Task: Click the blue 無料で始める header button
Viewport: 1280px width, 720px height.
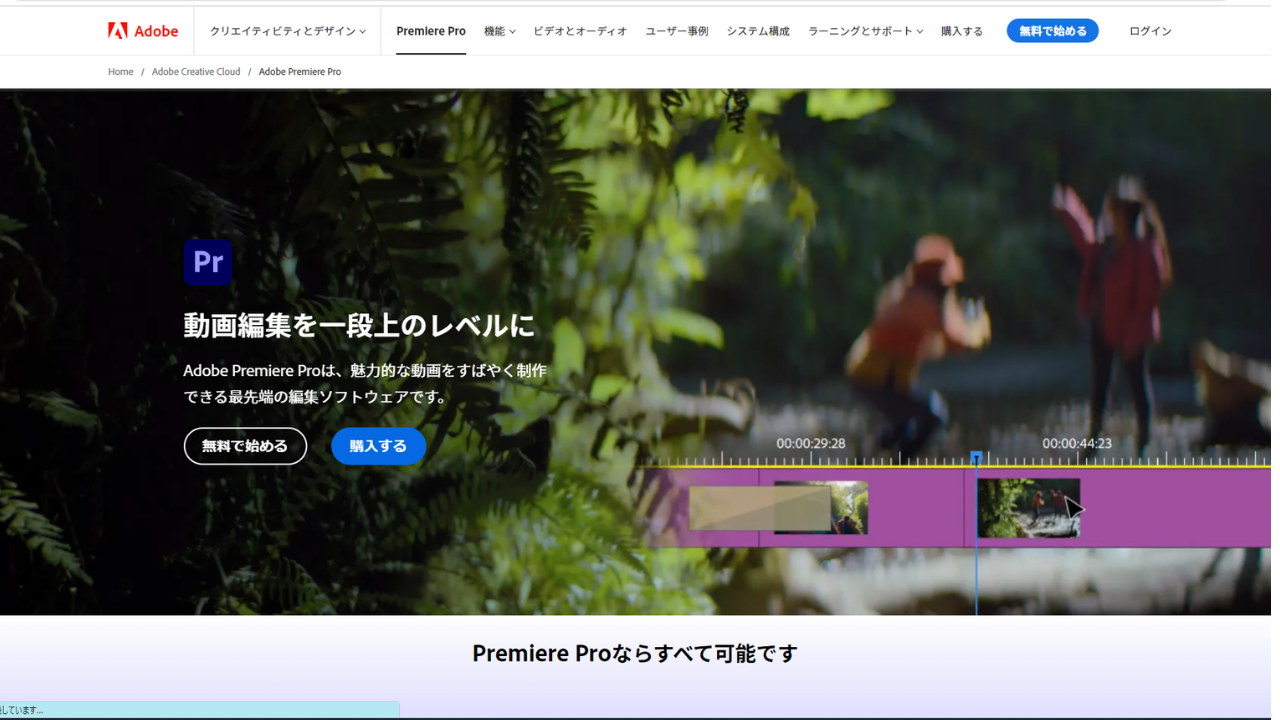Action: [x=1052, y=31]
